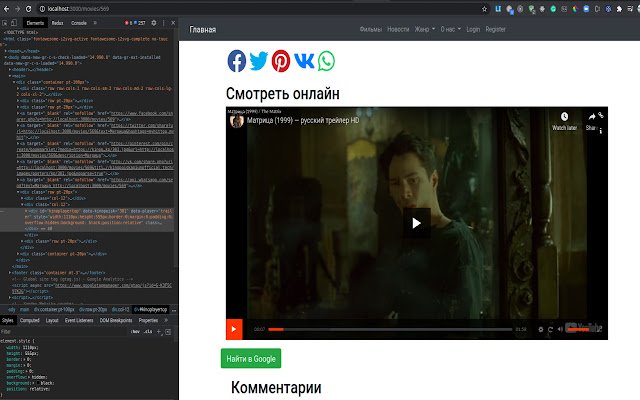
Task: Open the Layout tab
Action: click(52, 320)
